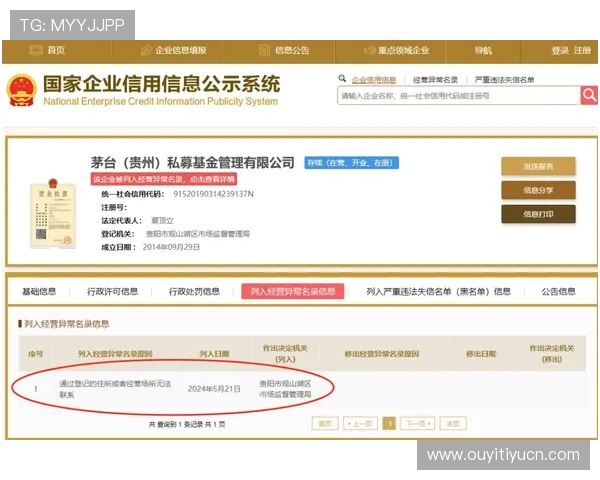The width and height of the screenshot is (600, 480).
Task: Click credit code 91520190314239137N
Action: 214,194
